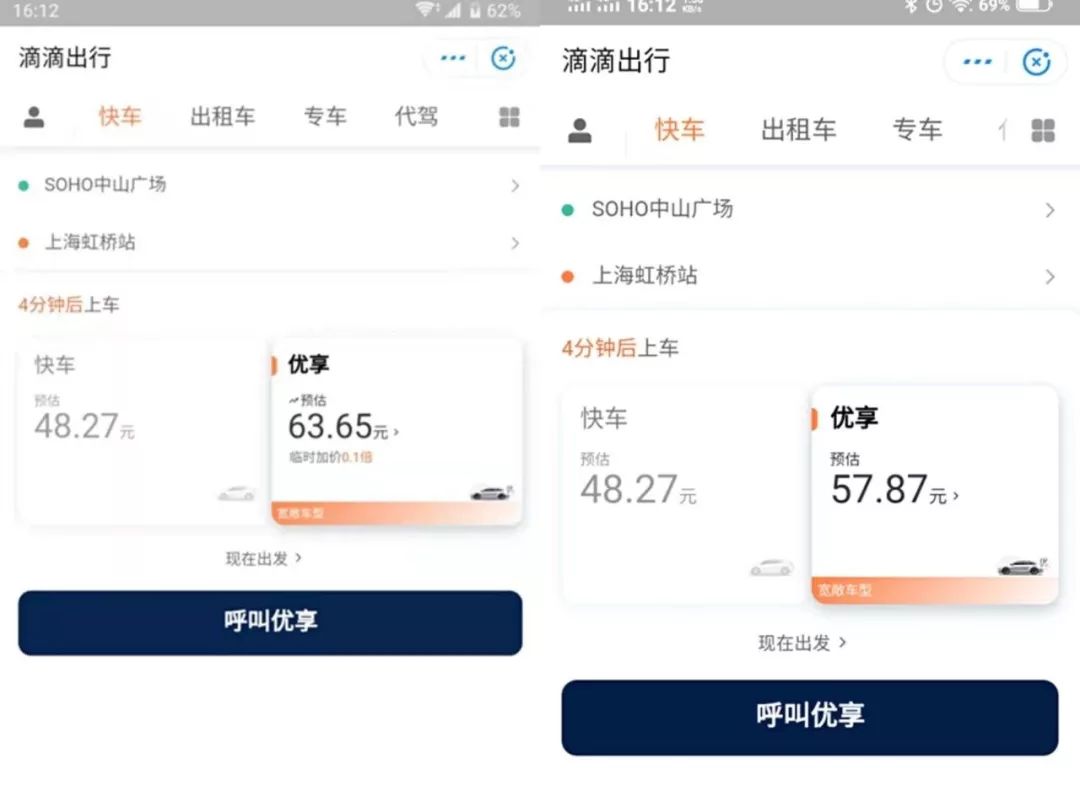Close mini program in left screenshot
Image resolution: width=1080 pixels, height=791 pixels.
pyautogui.click(x=503, y=58)
